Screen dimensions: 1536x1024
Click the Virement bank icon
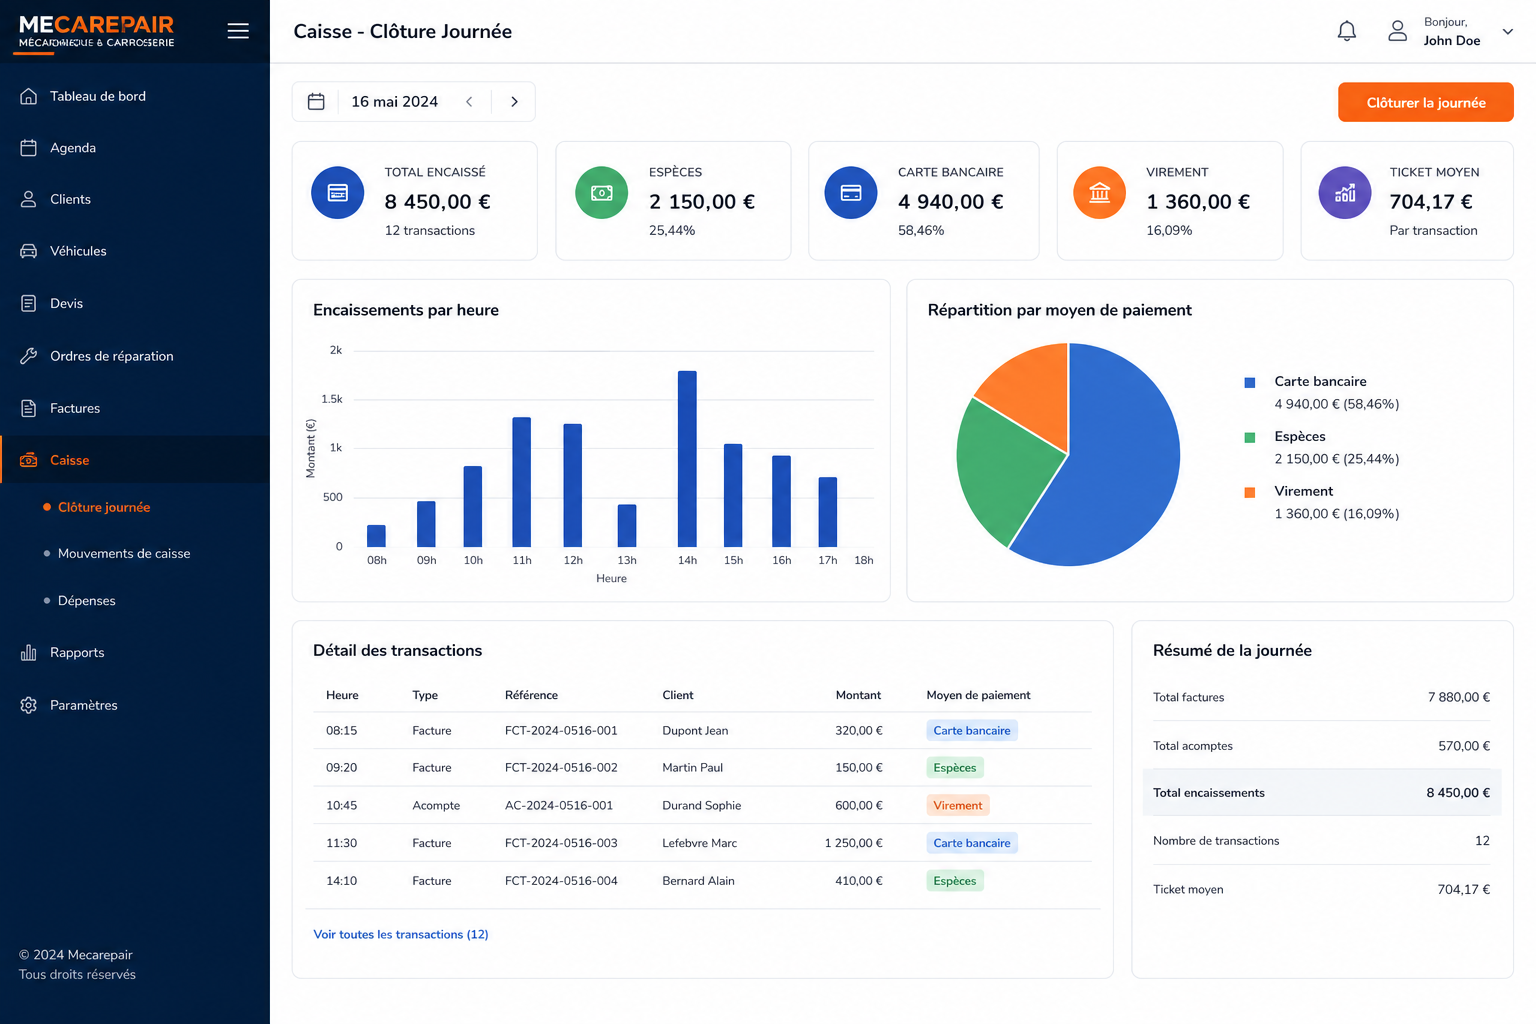[x=1100, y=192]
